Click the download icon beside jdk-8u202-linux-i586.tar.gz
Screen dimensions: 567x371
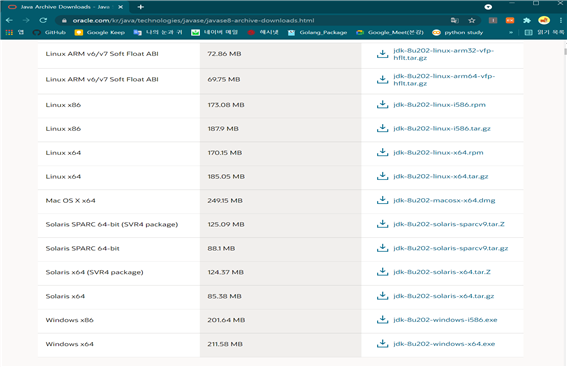click(382, 128)
